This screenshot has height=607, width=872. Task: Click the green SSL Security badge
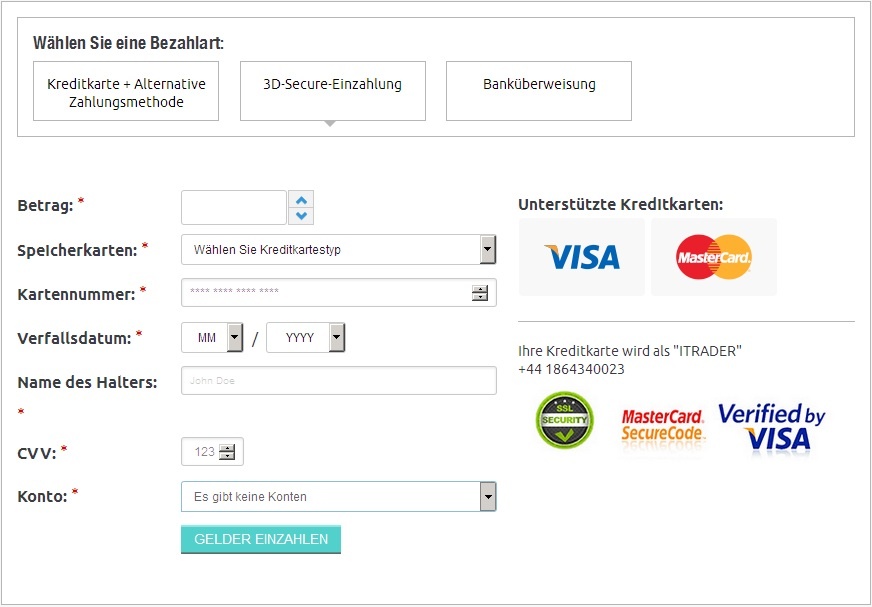565,420
